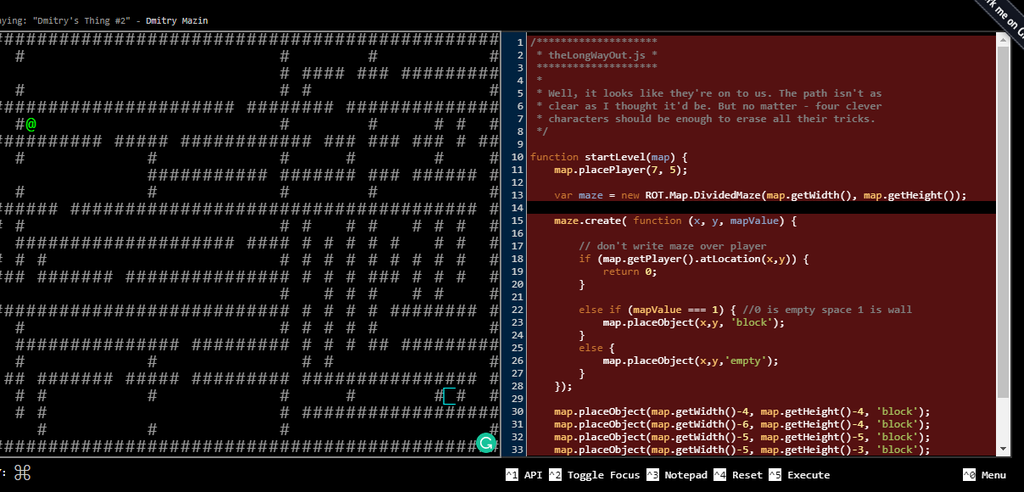The image size is (1024, 492).
Task: Click the "Dmitry's Thing #2" song title
Action: pyautogui.click(x=84, y=21)
